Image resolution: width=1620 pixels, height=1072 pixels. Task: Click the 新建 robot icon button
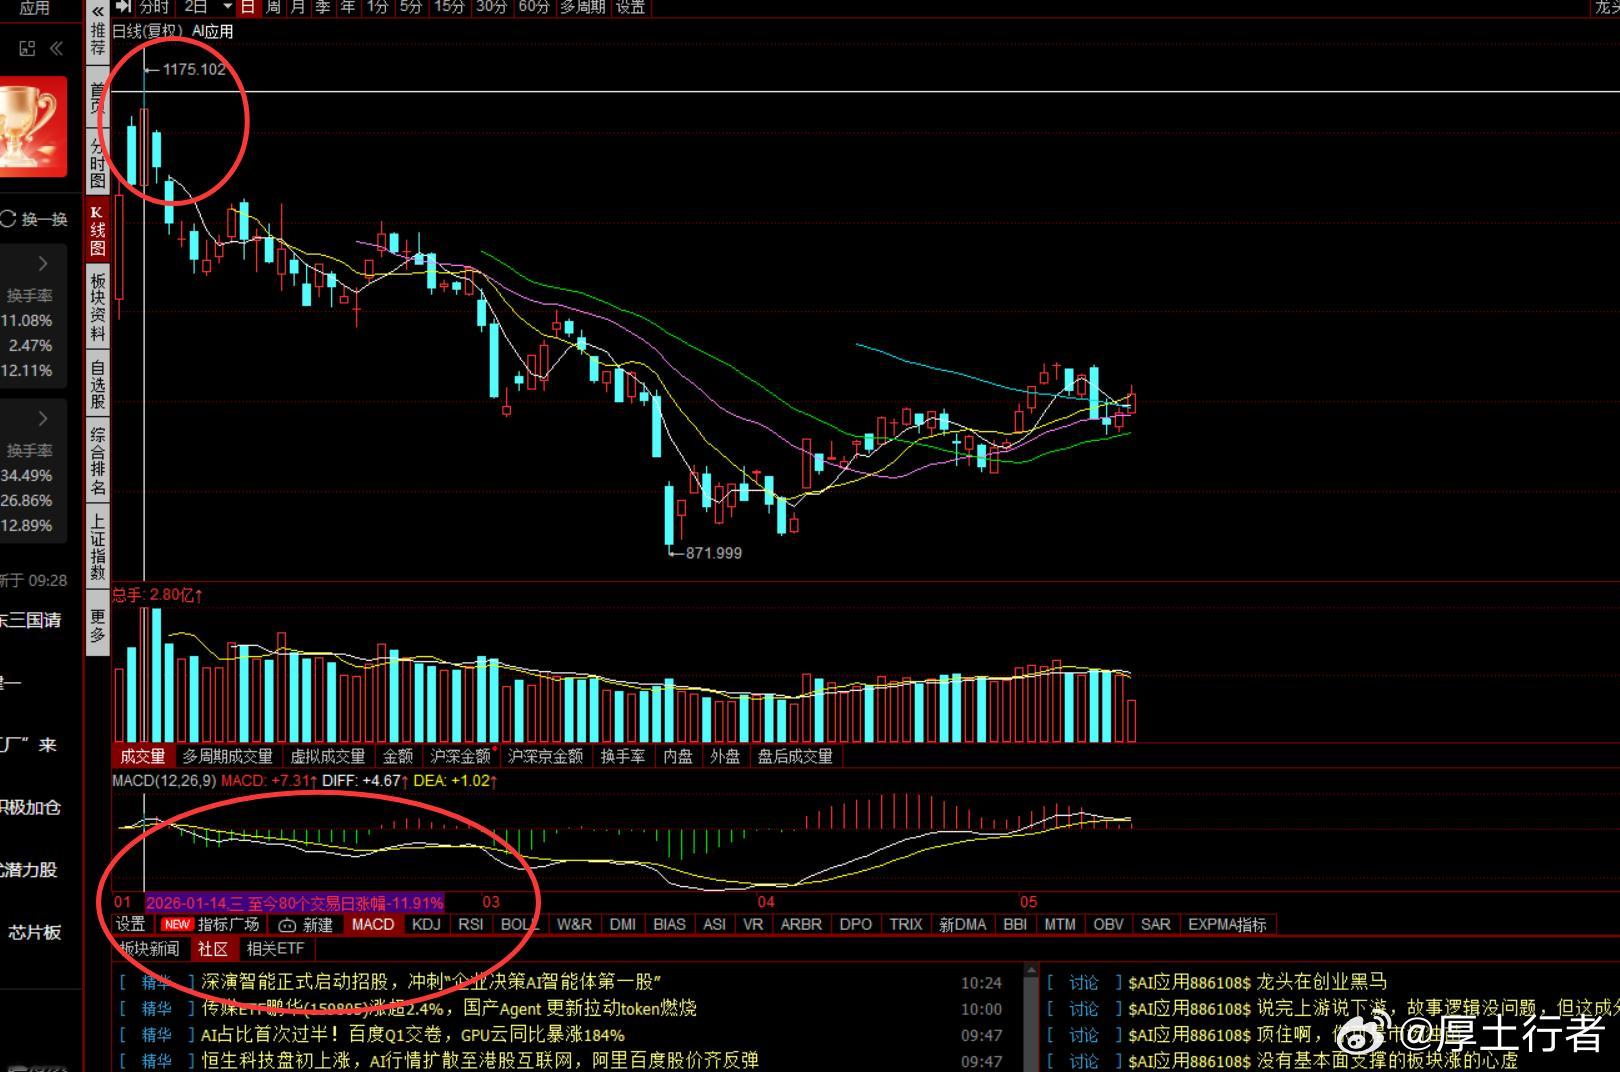point(306,924)
